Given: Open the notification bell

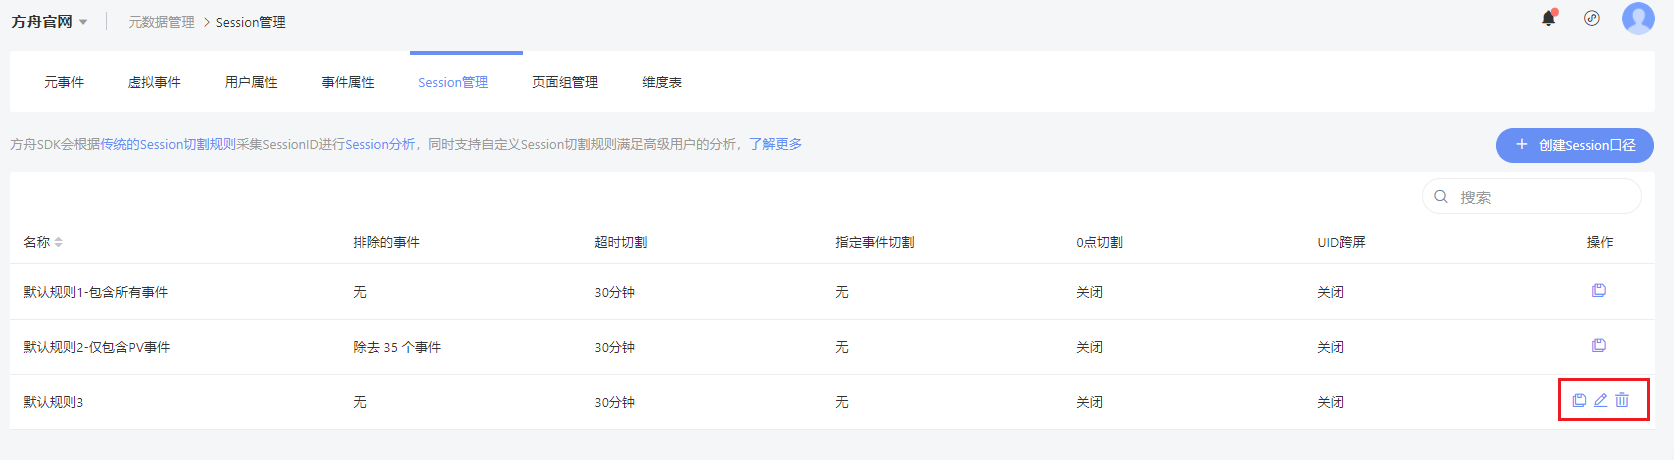Looking at the screenshot, I should [1549, 18].
